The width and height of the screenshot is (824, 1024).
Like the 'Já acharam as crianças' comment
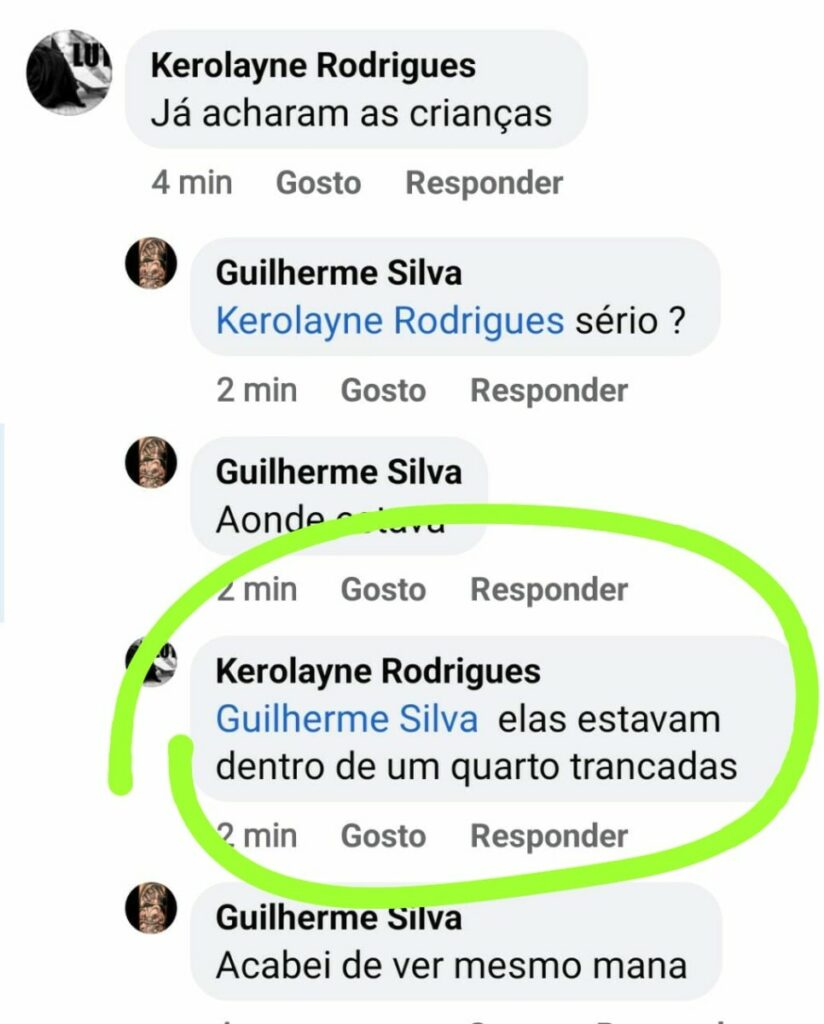[x=318, y=183]
